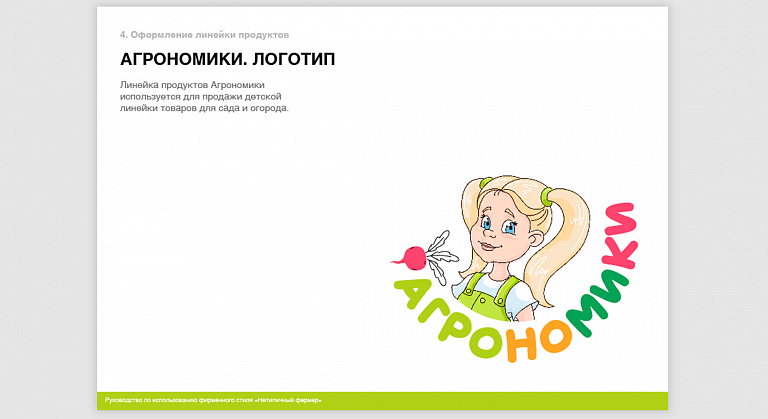Click the line 'используется для продажи детской'
The height and width of the screenshot is (419, 768).
pyautogui.click(x=200, y=97)
